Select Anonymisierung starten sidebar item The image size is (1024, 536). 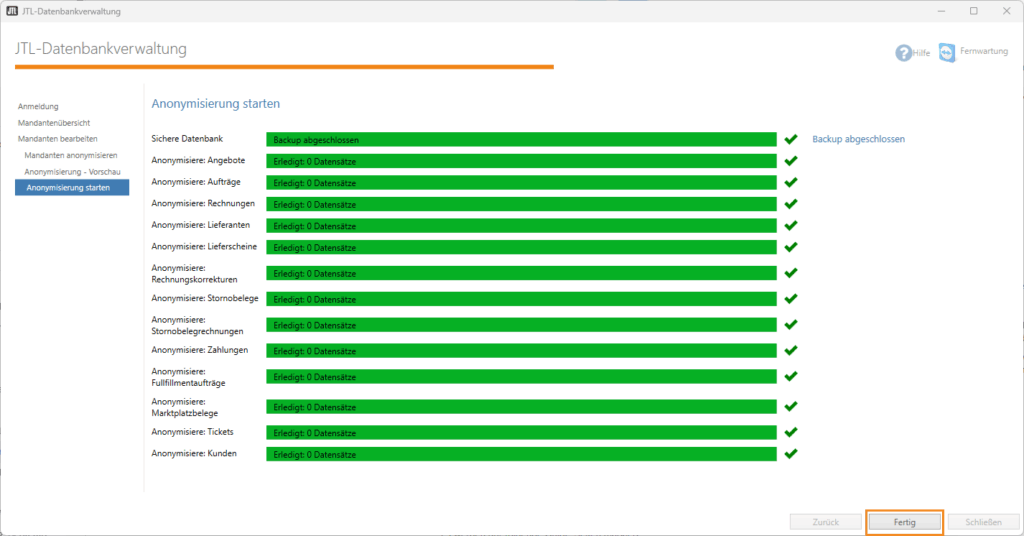pyautogui.click(x=68, y=187)
